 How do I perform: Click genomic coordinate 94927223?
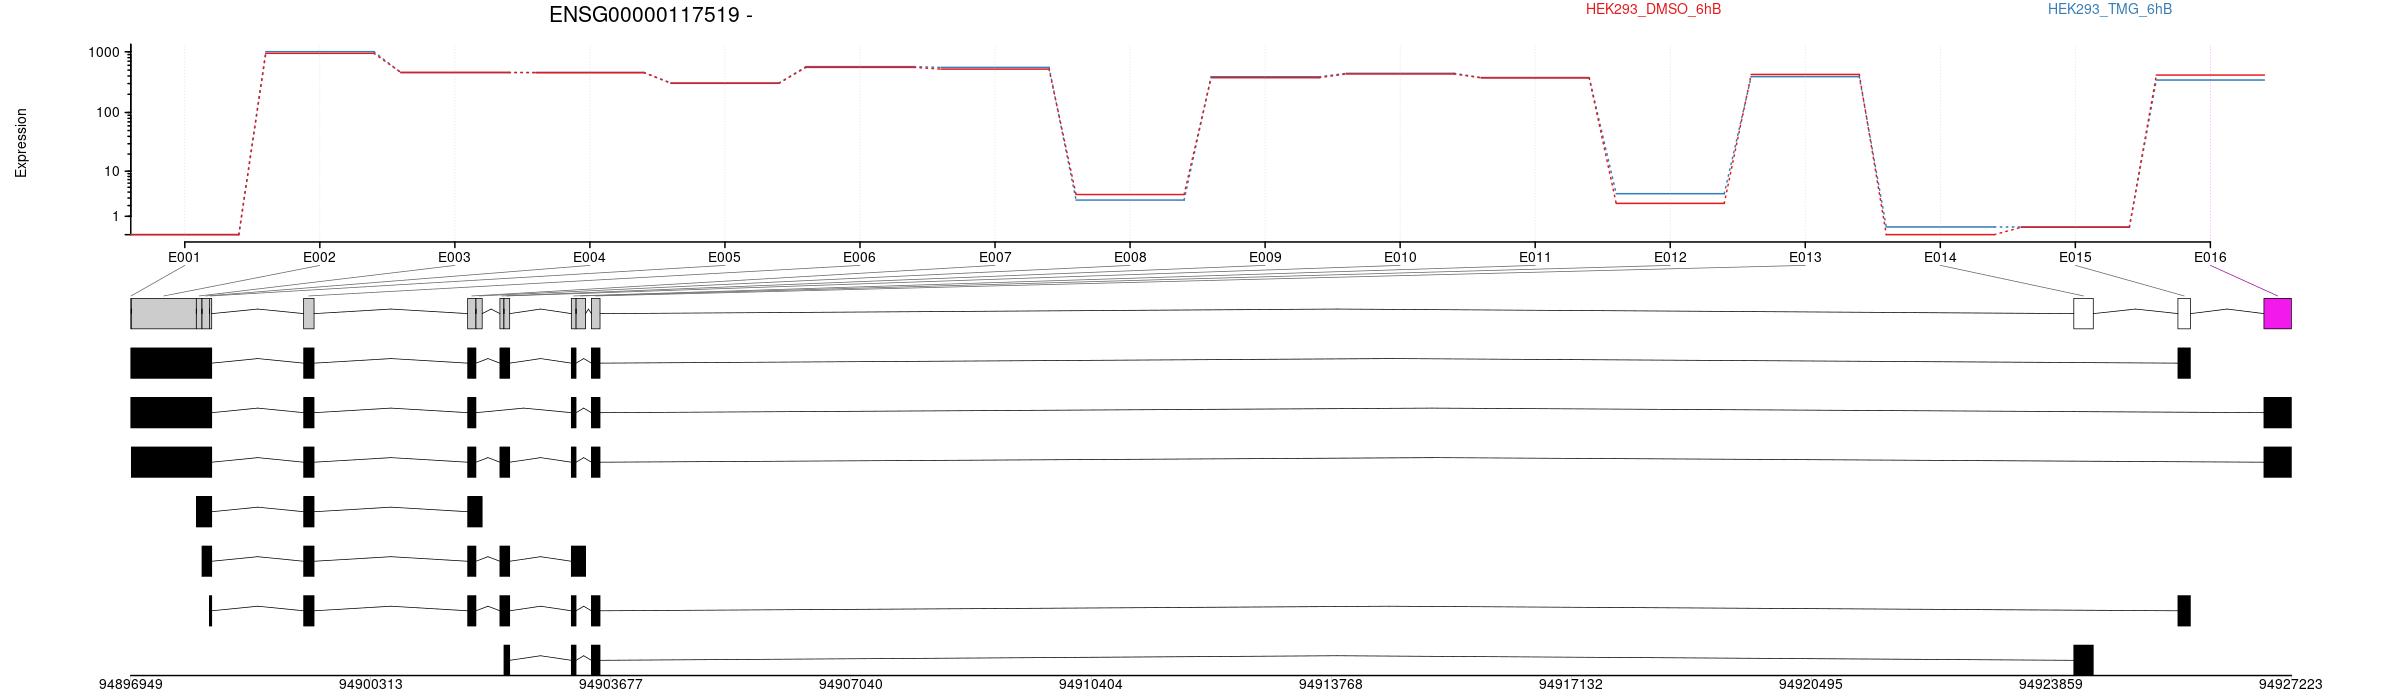coord(2290,685)
